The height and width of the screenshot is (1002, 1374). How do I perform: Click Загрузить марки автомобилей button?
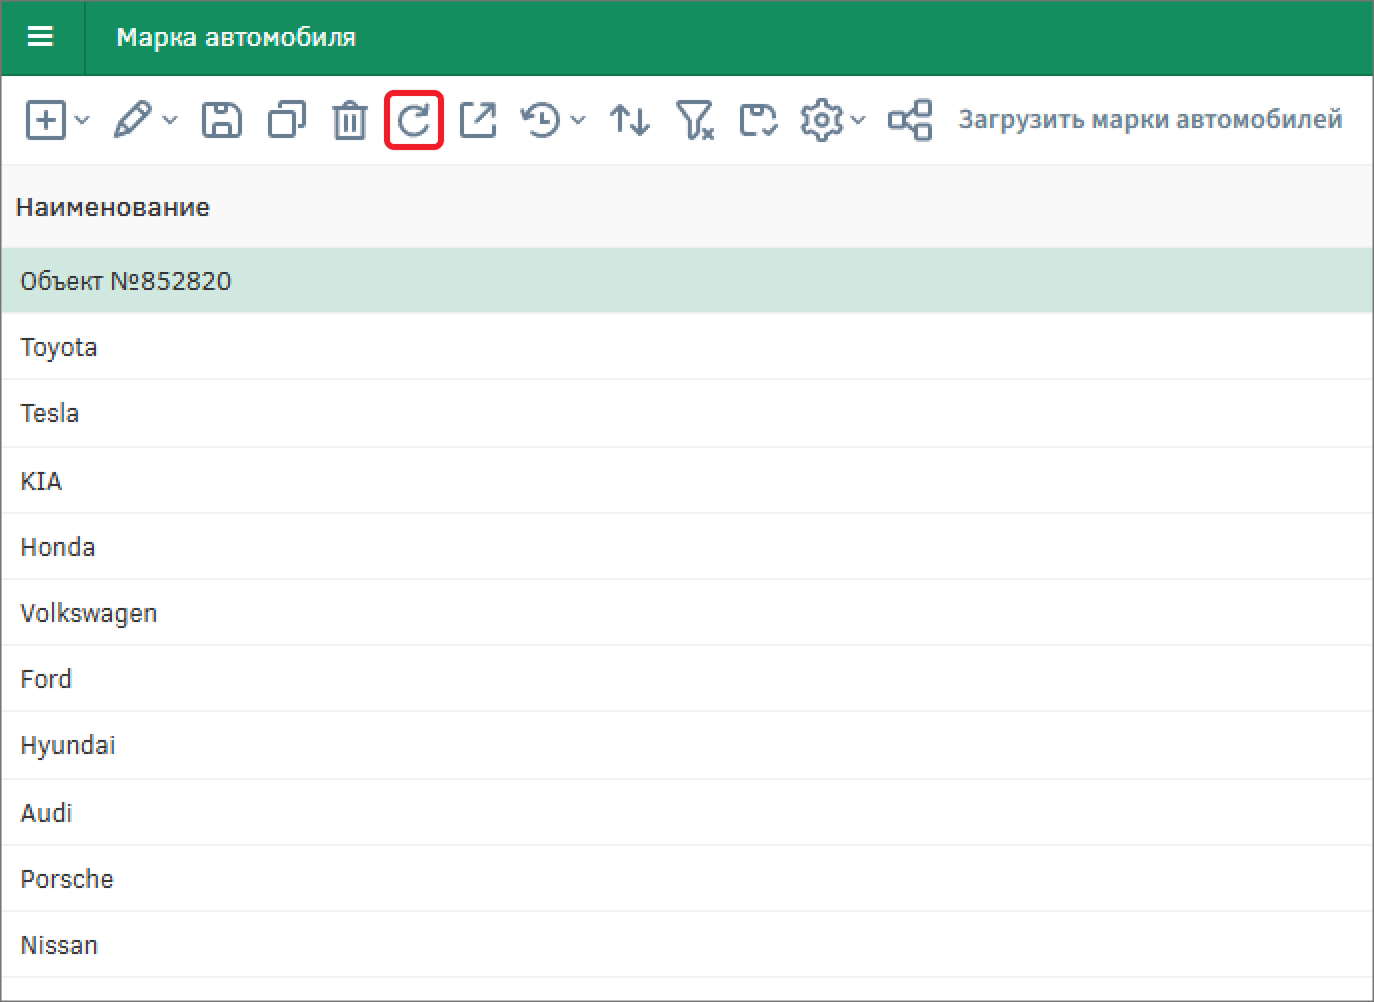[x=1150, y=120]
